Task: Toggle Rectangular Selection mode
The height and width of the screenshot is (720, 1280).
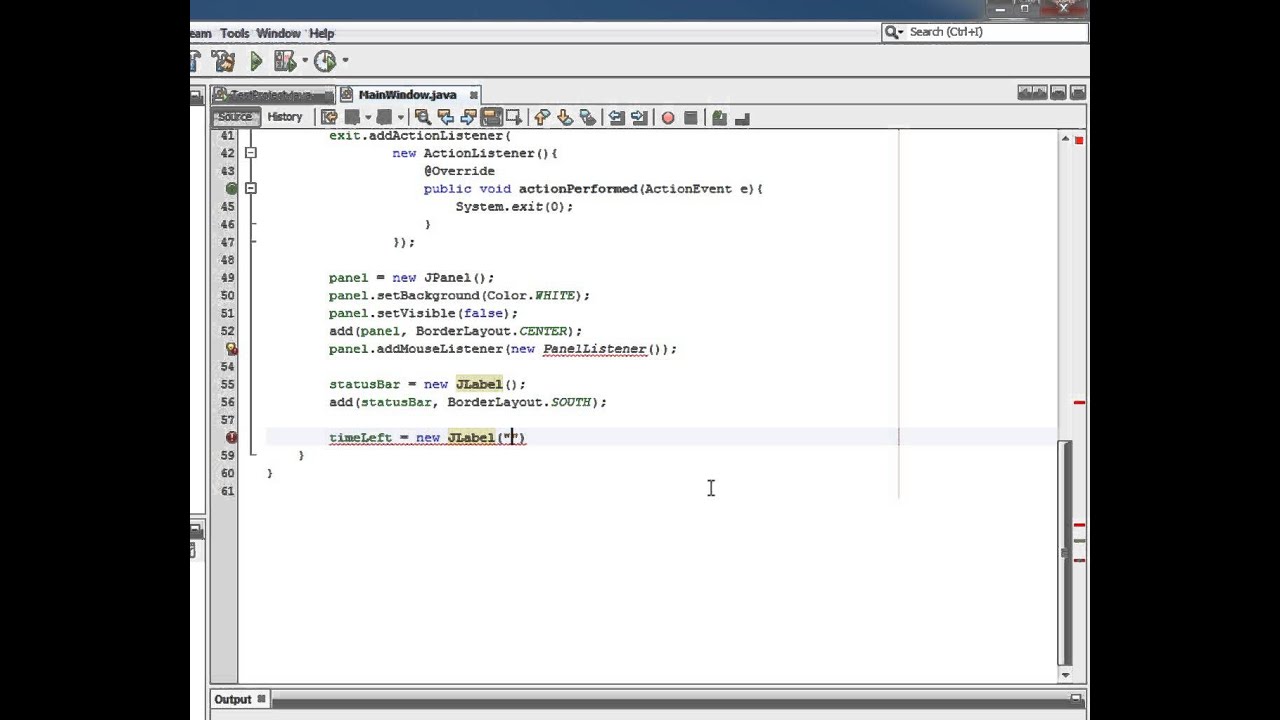Action: (x=514, y=118)
